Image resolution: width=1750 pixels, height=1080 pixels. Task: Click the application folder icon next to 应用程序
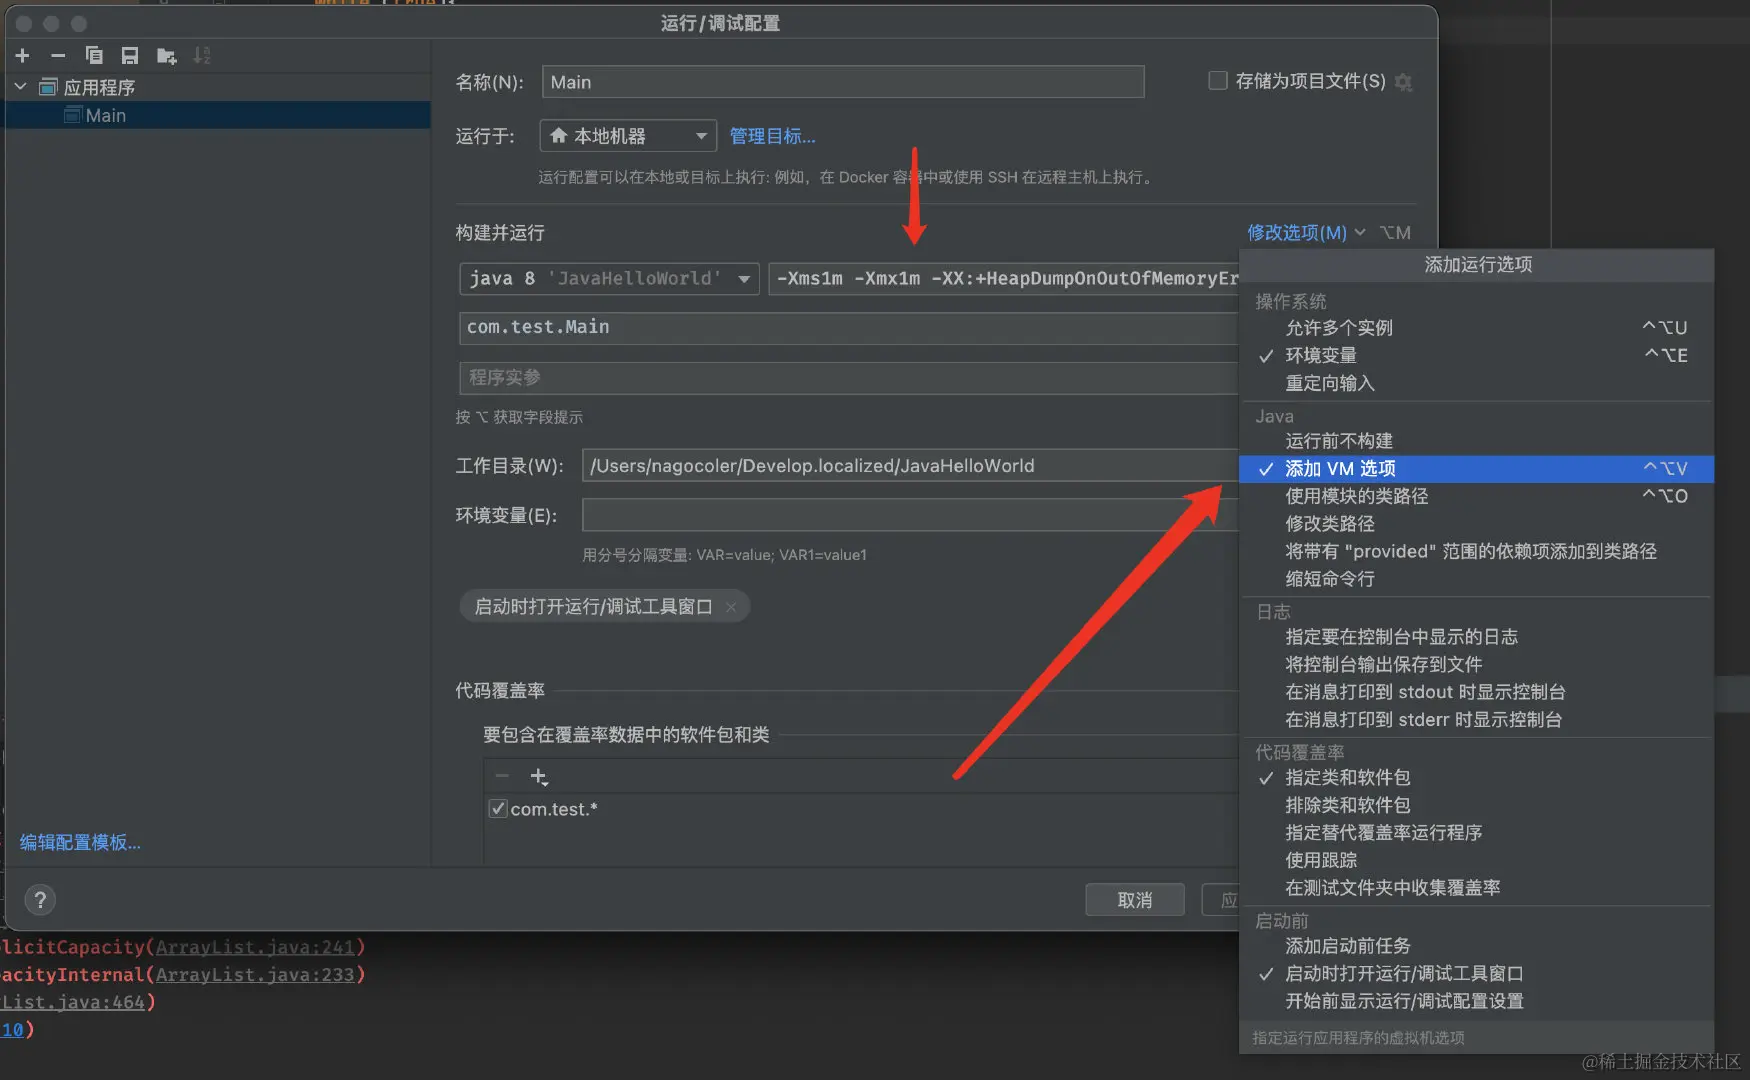(48, 87)
